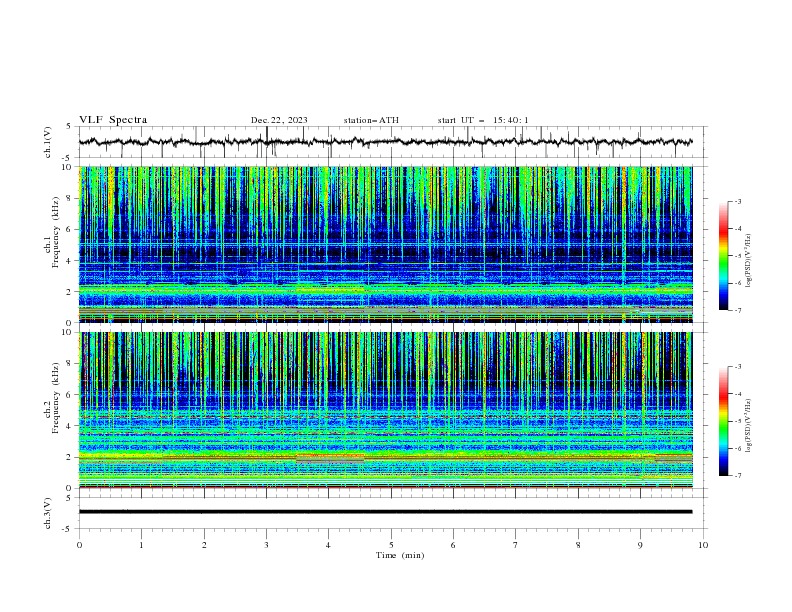Click time axis tick label "10"
The image size is (792, 612).
pos(703,545)
